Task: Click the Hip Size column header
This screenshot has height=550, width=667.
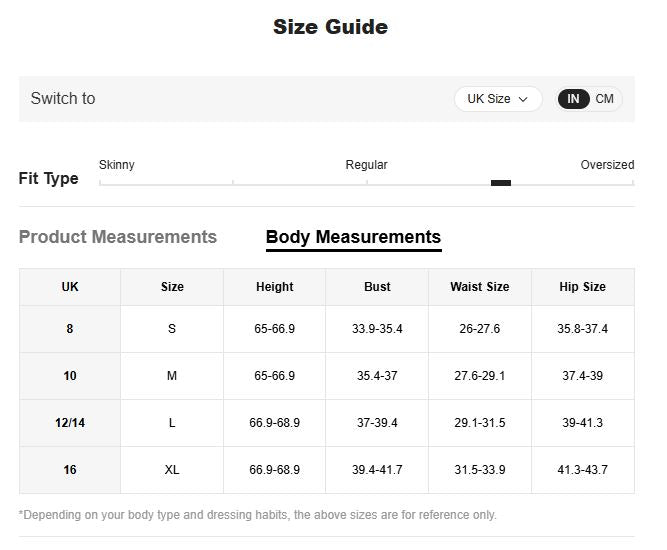Action: coord(582,287)
